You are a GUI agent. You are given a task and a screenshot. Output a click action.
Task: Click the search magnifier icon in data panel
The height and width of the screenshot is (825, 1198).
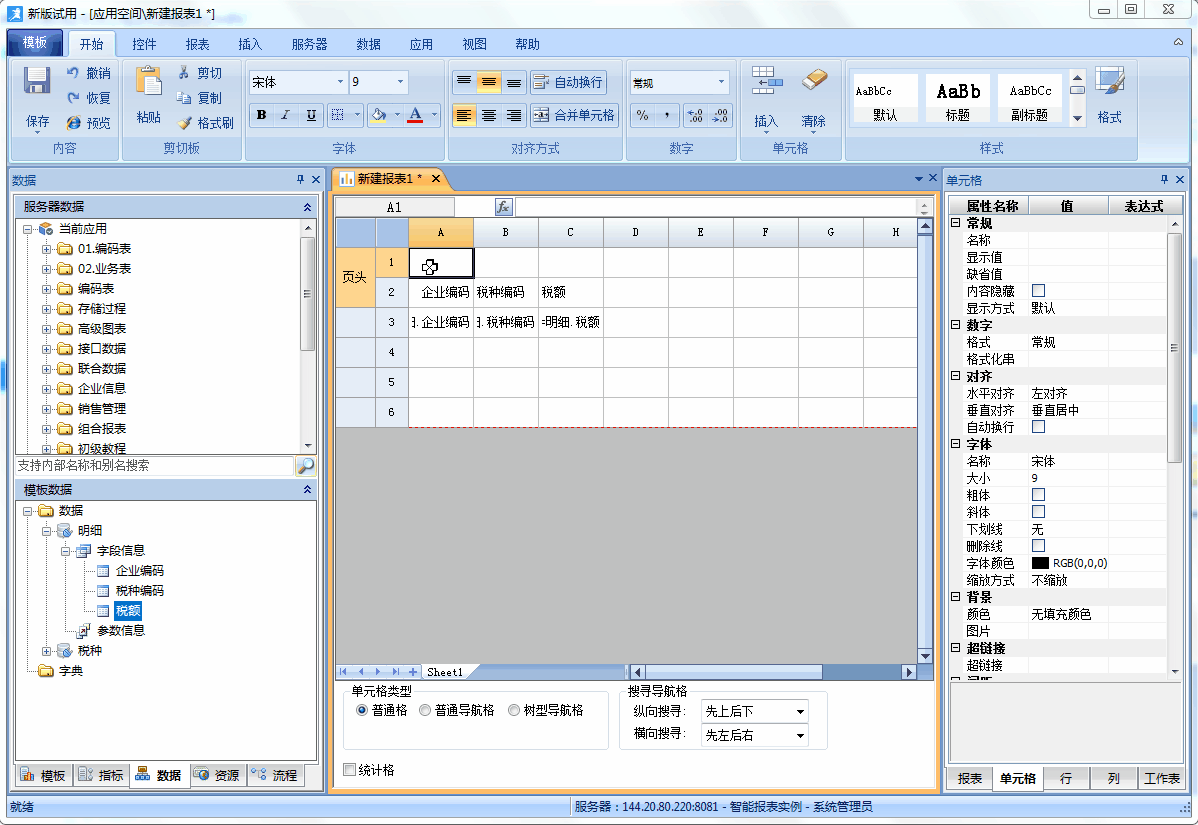(x=305, y=466)
